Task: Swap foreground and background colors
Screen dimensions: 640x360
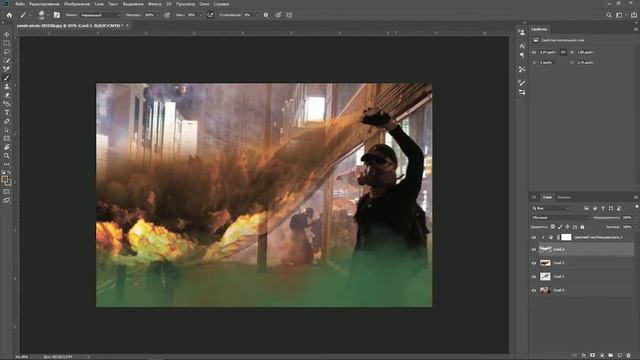Action: [x=9, y=172]
